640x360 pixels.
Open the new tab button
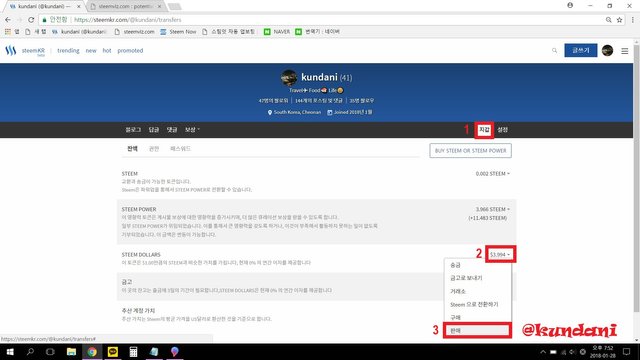pos(174,7)
